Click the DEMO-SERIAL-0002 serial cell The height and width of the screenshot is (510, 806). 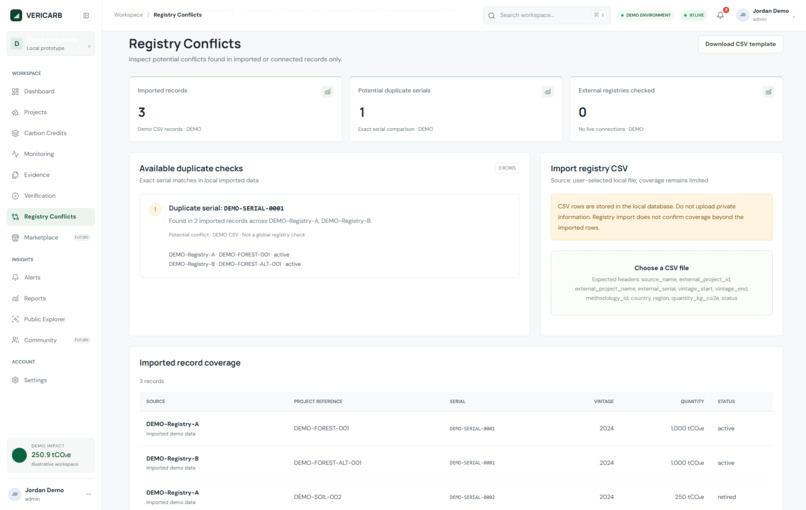(472, 497)
